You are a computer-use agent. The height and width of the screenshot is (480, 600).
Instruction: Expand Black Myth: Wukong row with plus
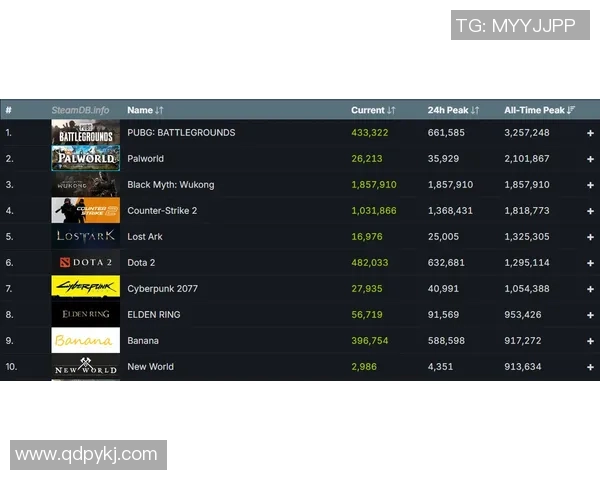(590, 185)
